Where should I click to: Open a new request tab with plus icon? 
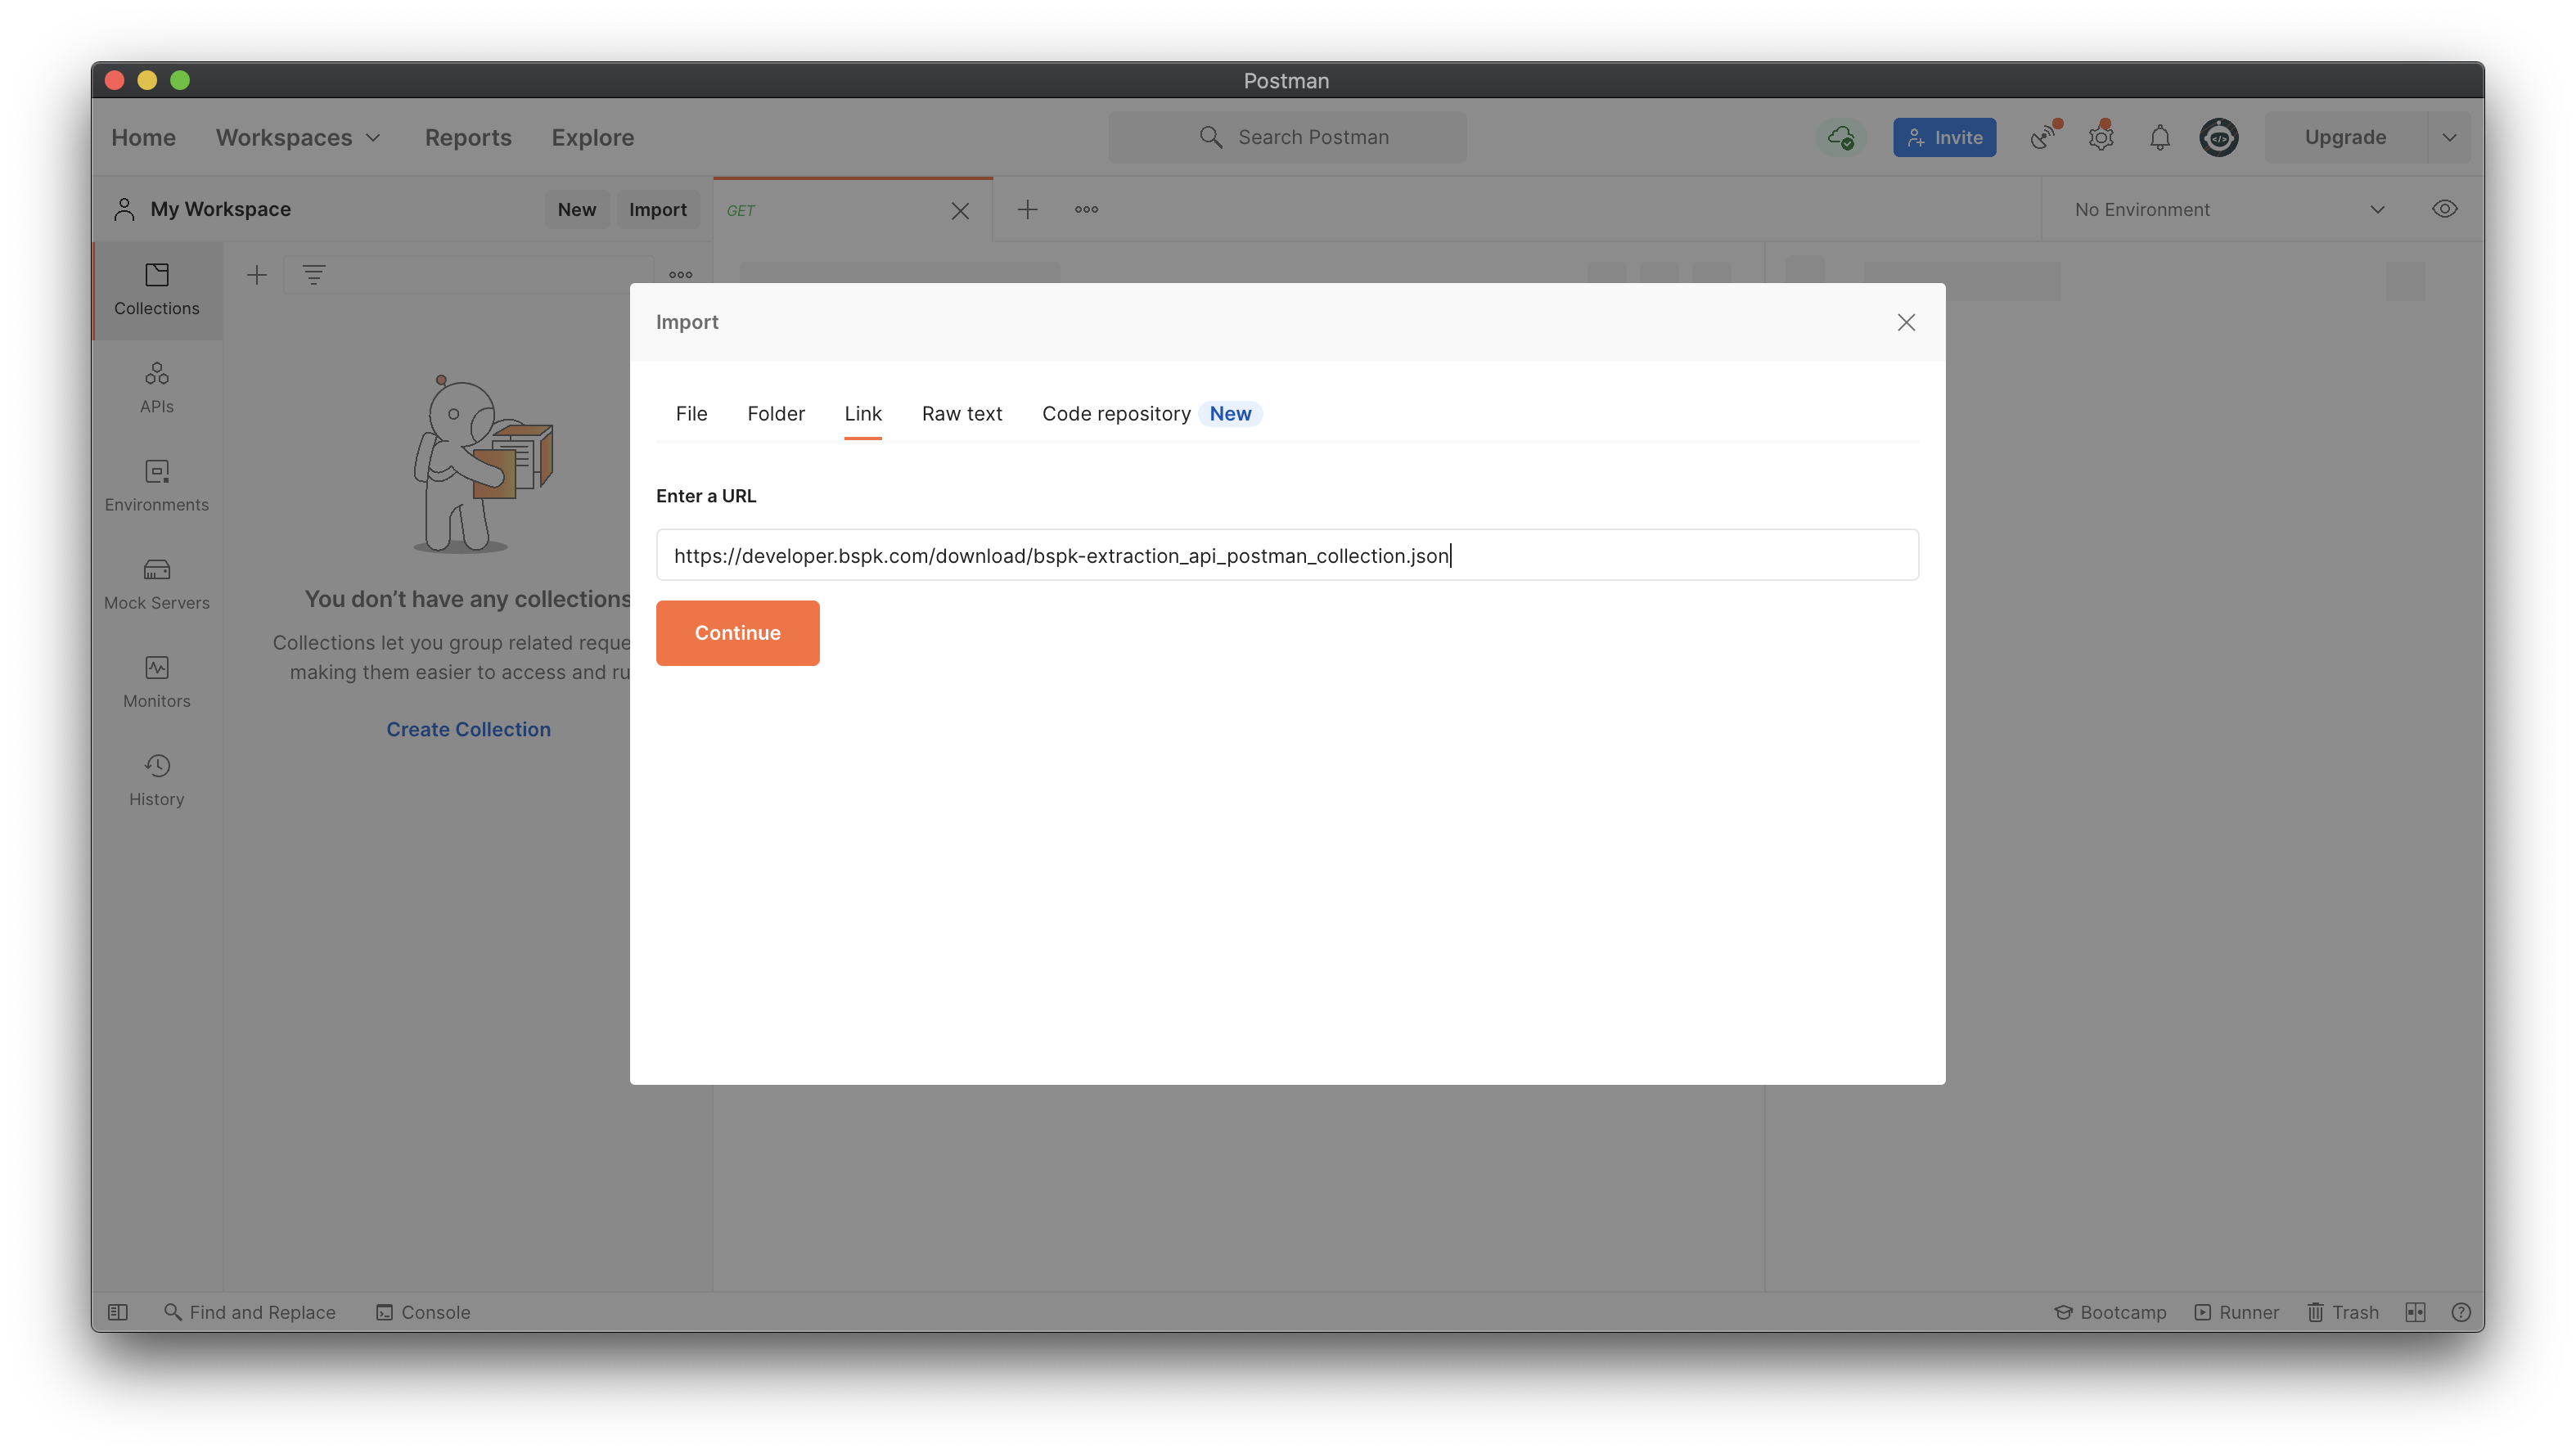point(1027,209)
